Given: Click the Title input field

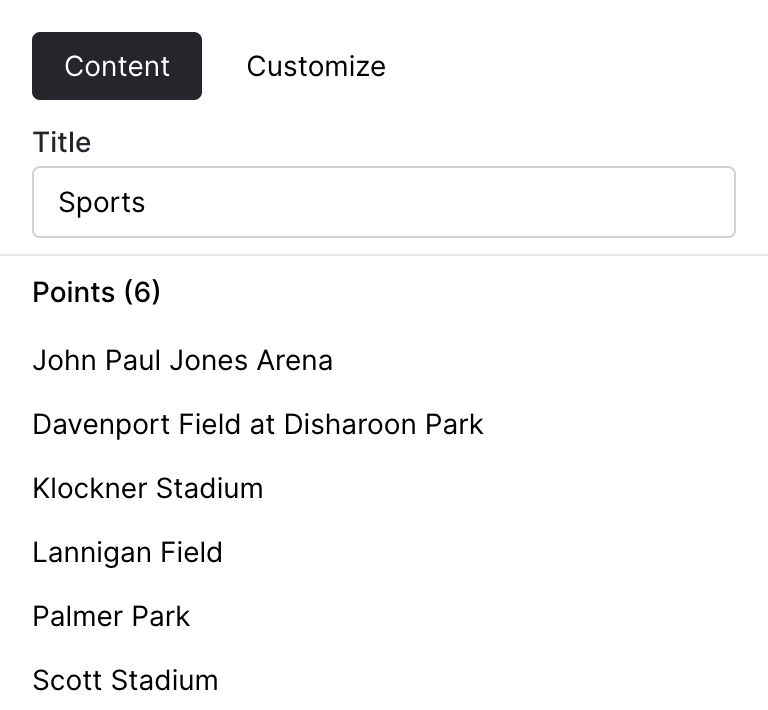Looking at the screenshot, I should click(x=384, y=202).
